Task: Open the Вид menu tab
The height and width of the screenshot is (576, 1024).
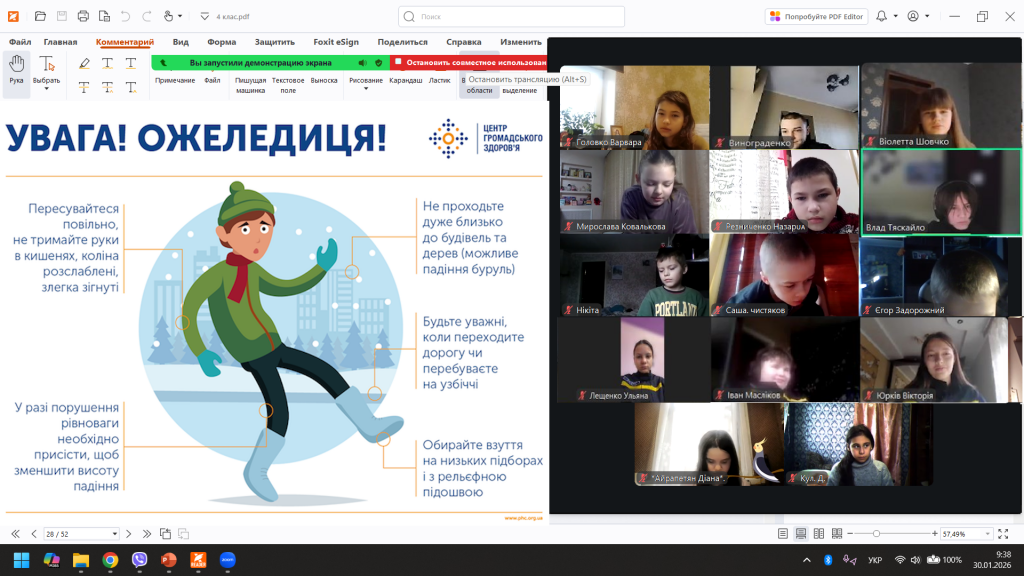Action: pyautogui.click(x=180, y=42)
